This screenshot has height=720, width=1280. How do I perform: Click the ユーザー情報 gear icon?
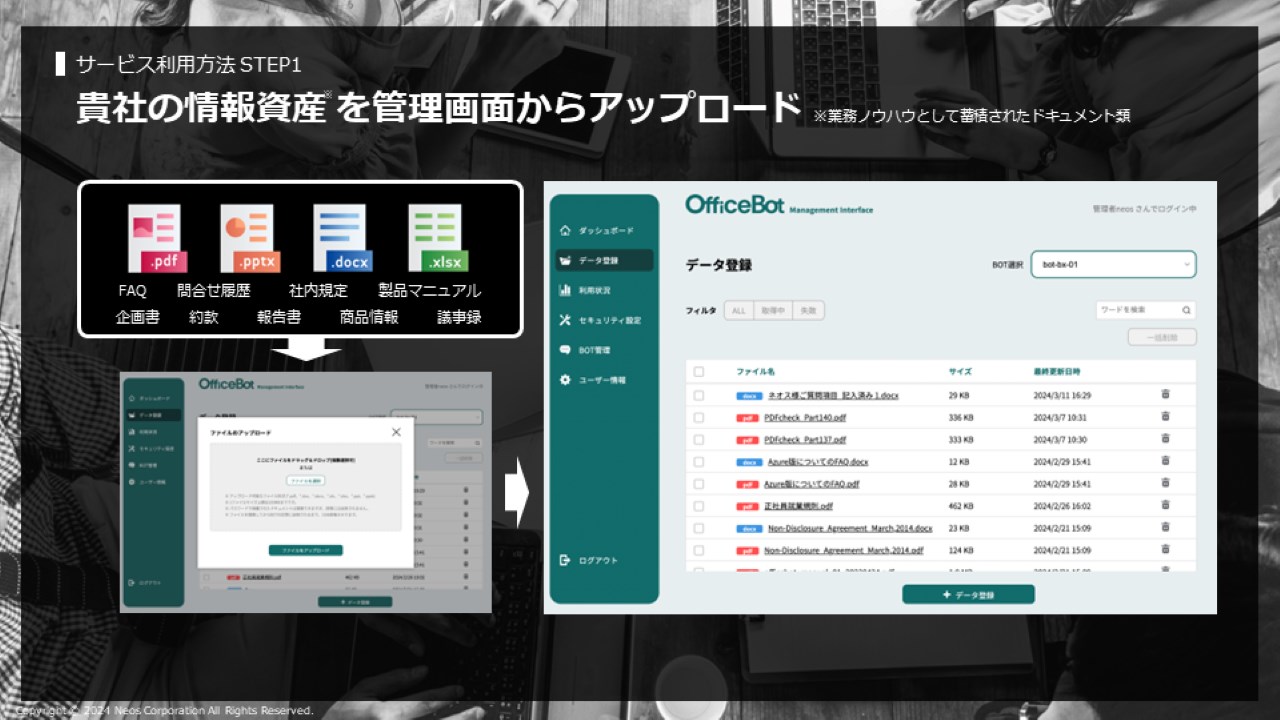565,380
